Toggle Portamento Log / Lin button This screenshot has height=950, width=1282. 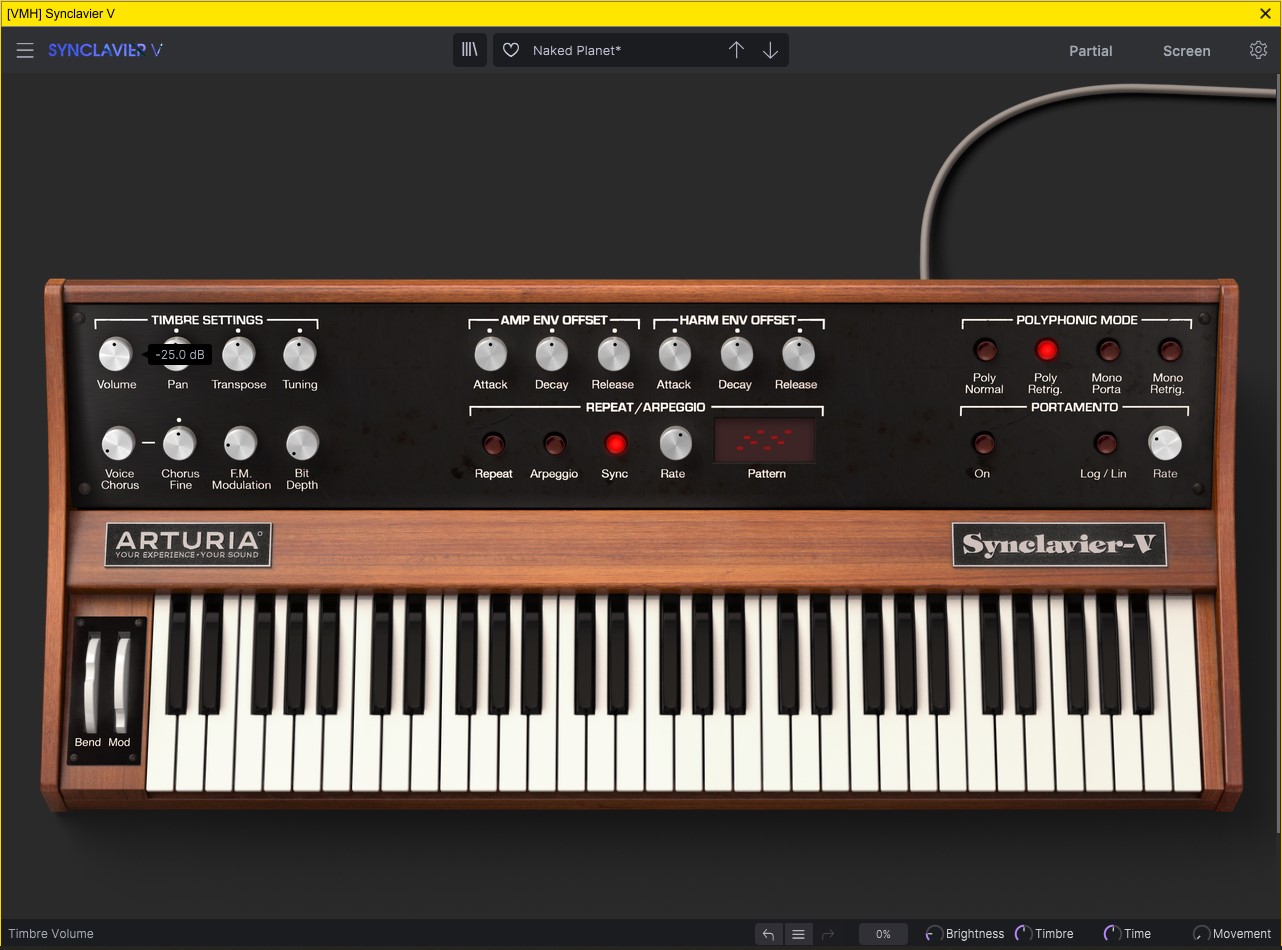[1105, 443]
